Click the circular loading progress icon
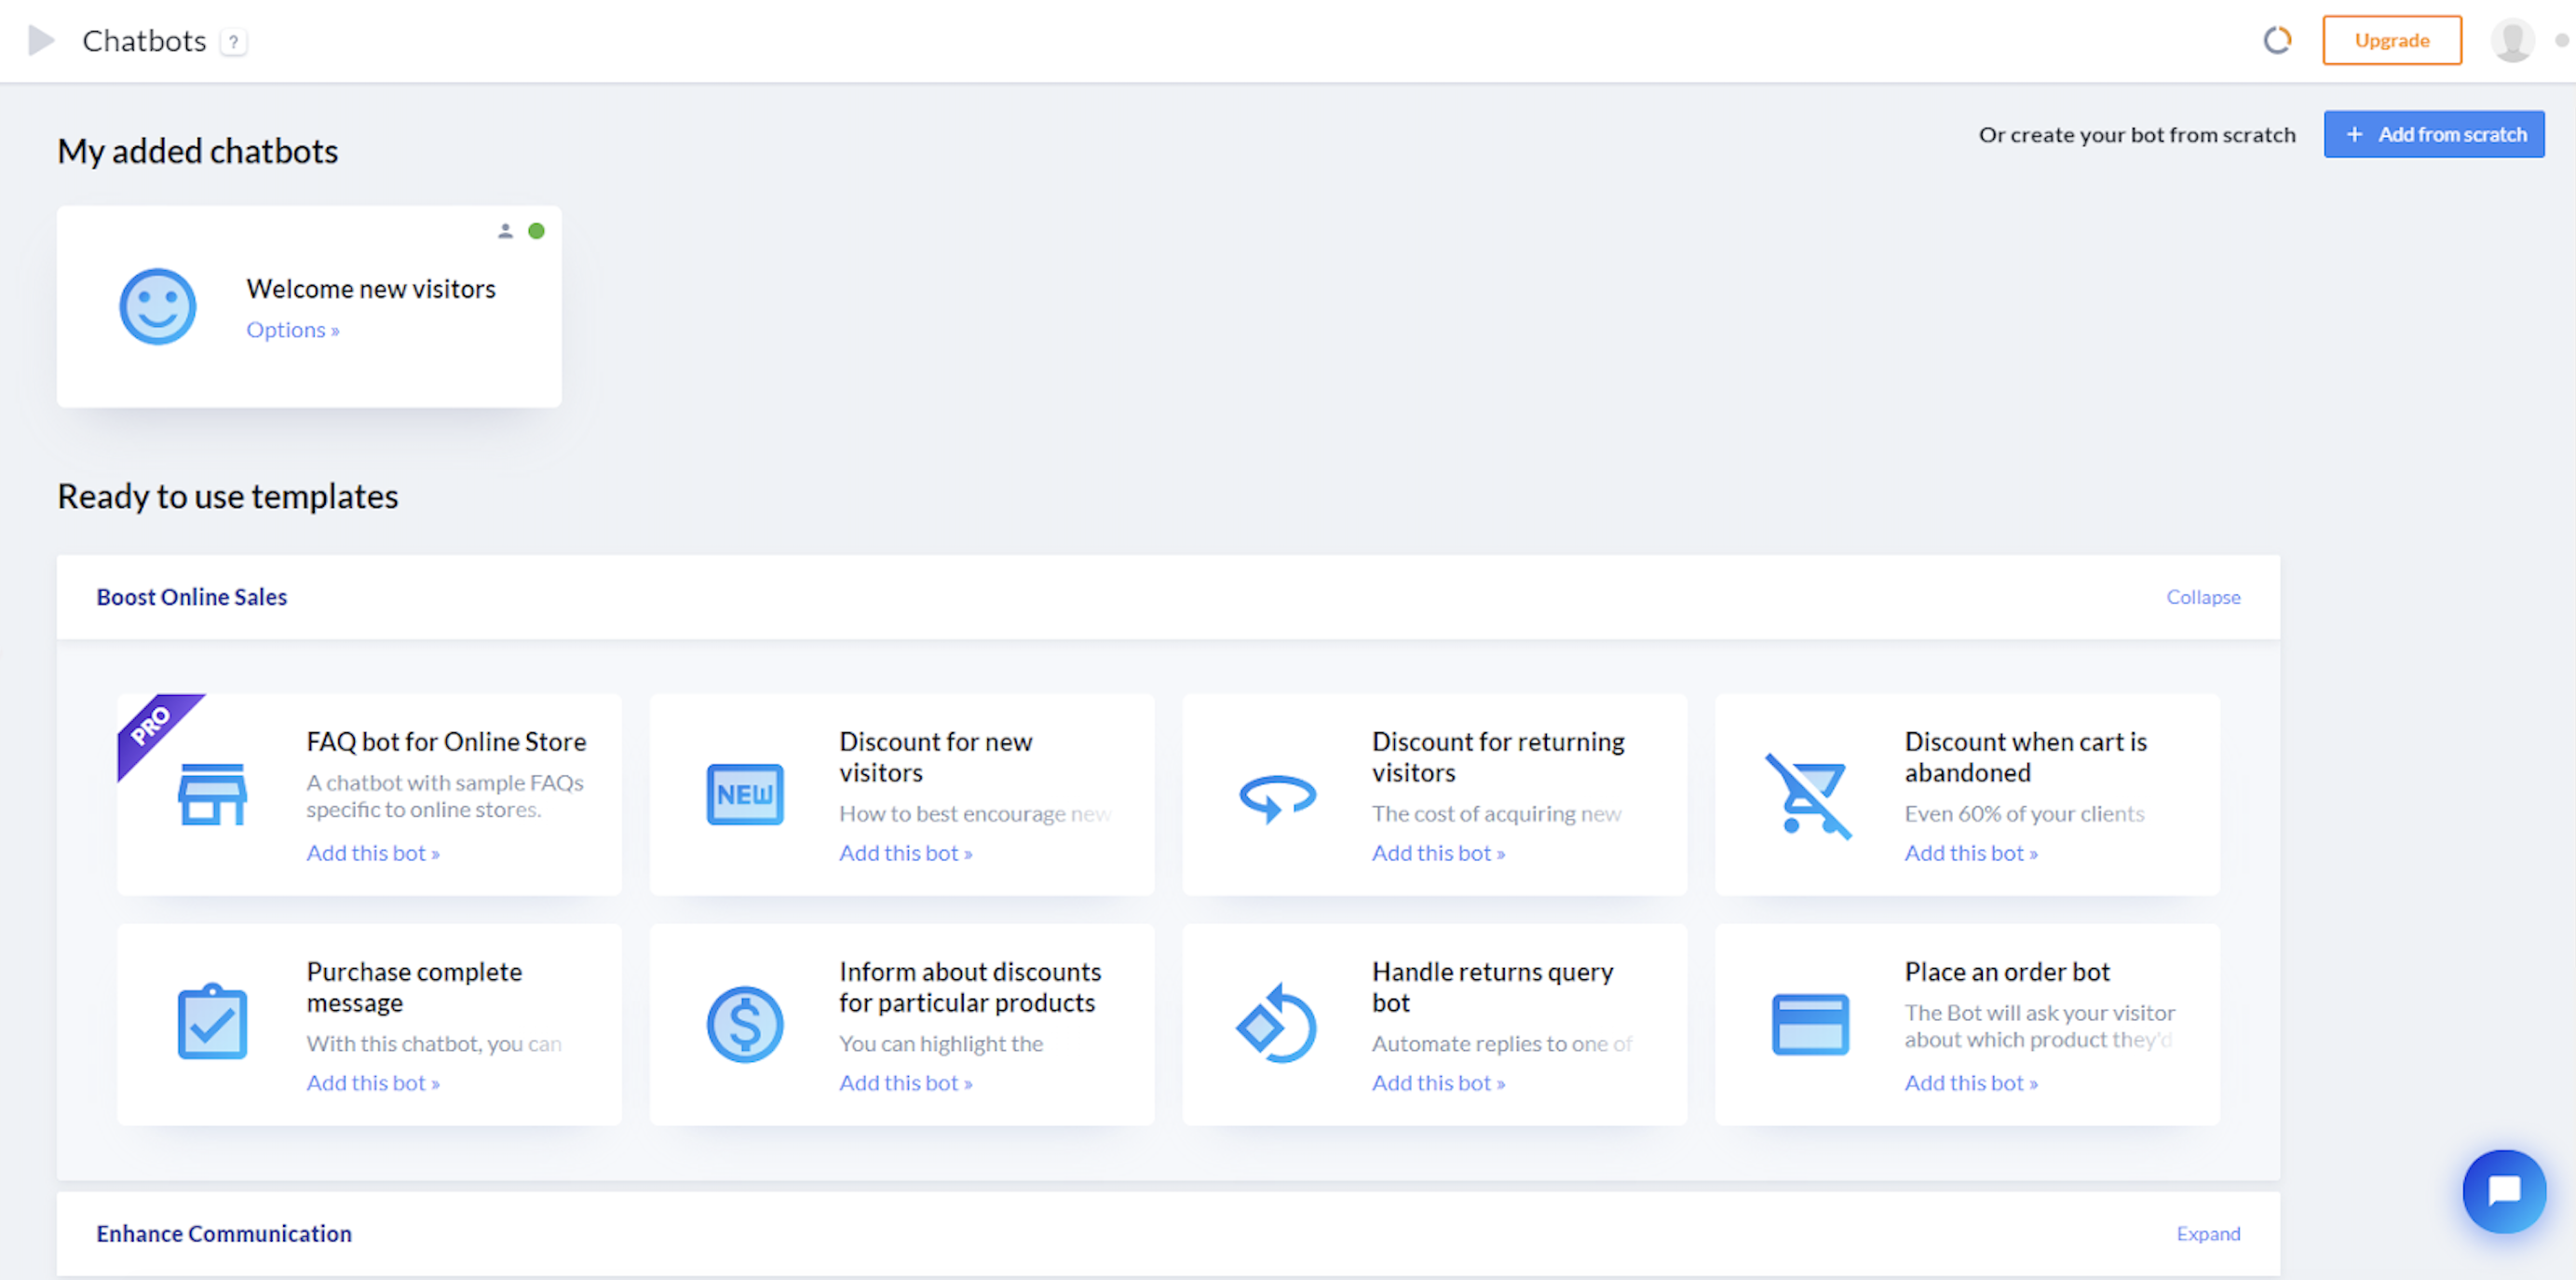Viewport: 2576px width, 1280px height. click(2277, 40)
